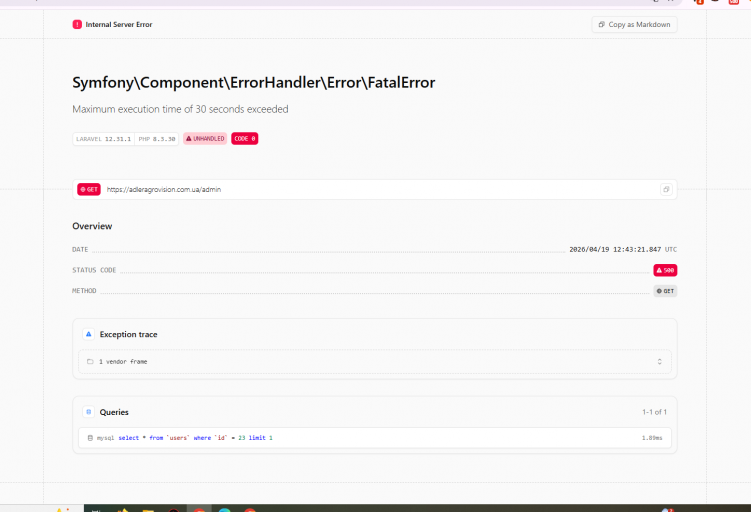Screen dimensions: 751x512
Task: Select the Symfony FatalError exception heading
Action: pyautogui.click(x=253, y=83)
